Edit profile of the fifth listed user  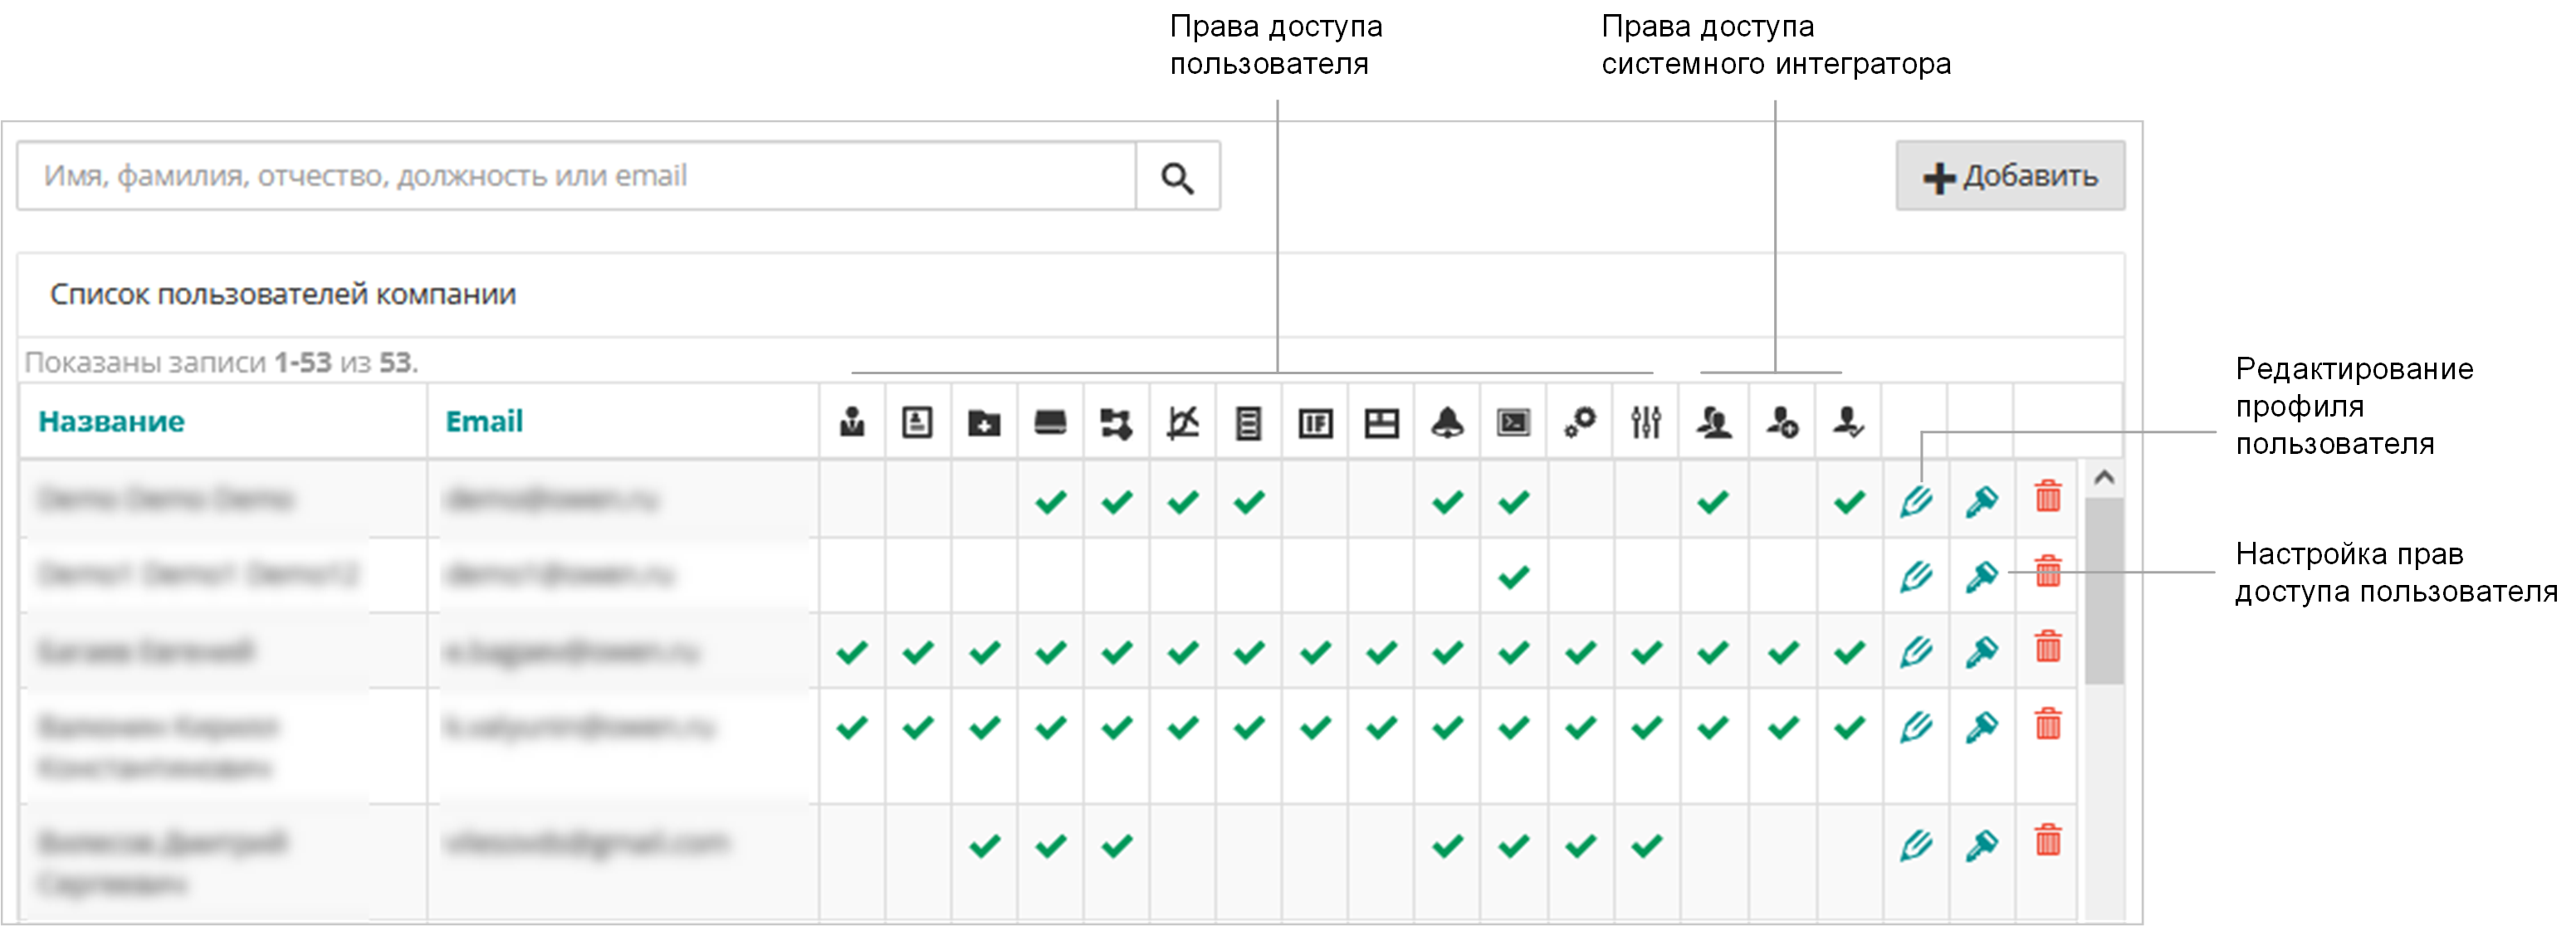pos(1916,846)
